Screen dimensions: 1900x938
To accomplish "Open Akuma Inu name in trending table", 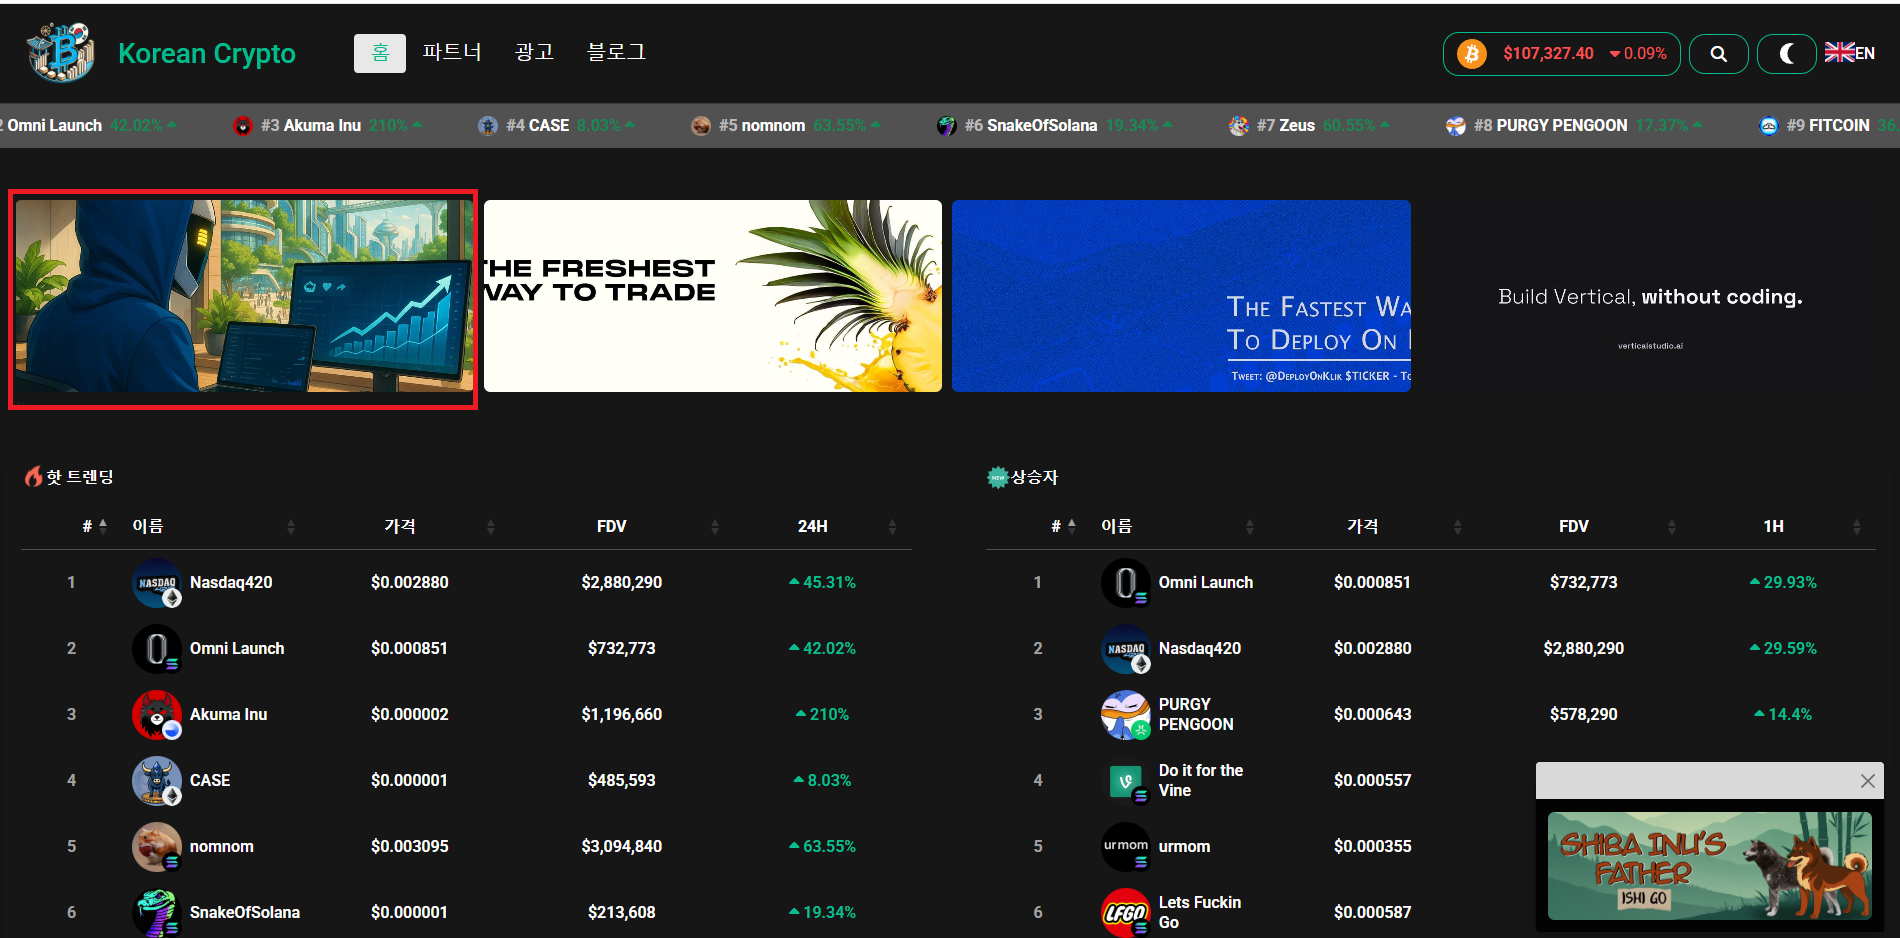I will (228, 714).
